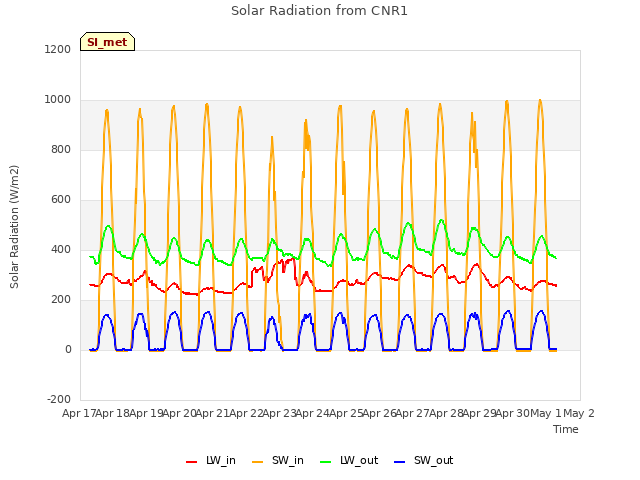Click the 200 y-axis tick label
640x480 pixels.
[61, 300]
